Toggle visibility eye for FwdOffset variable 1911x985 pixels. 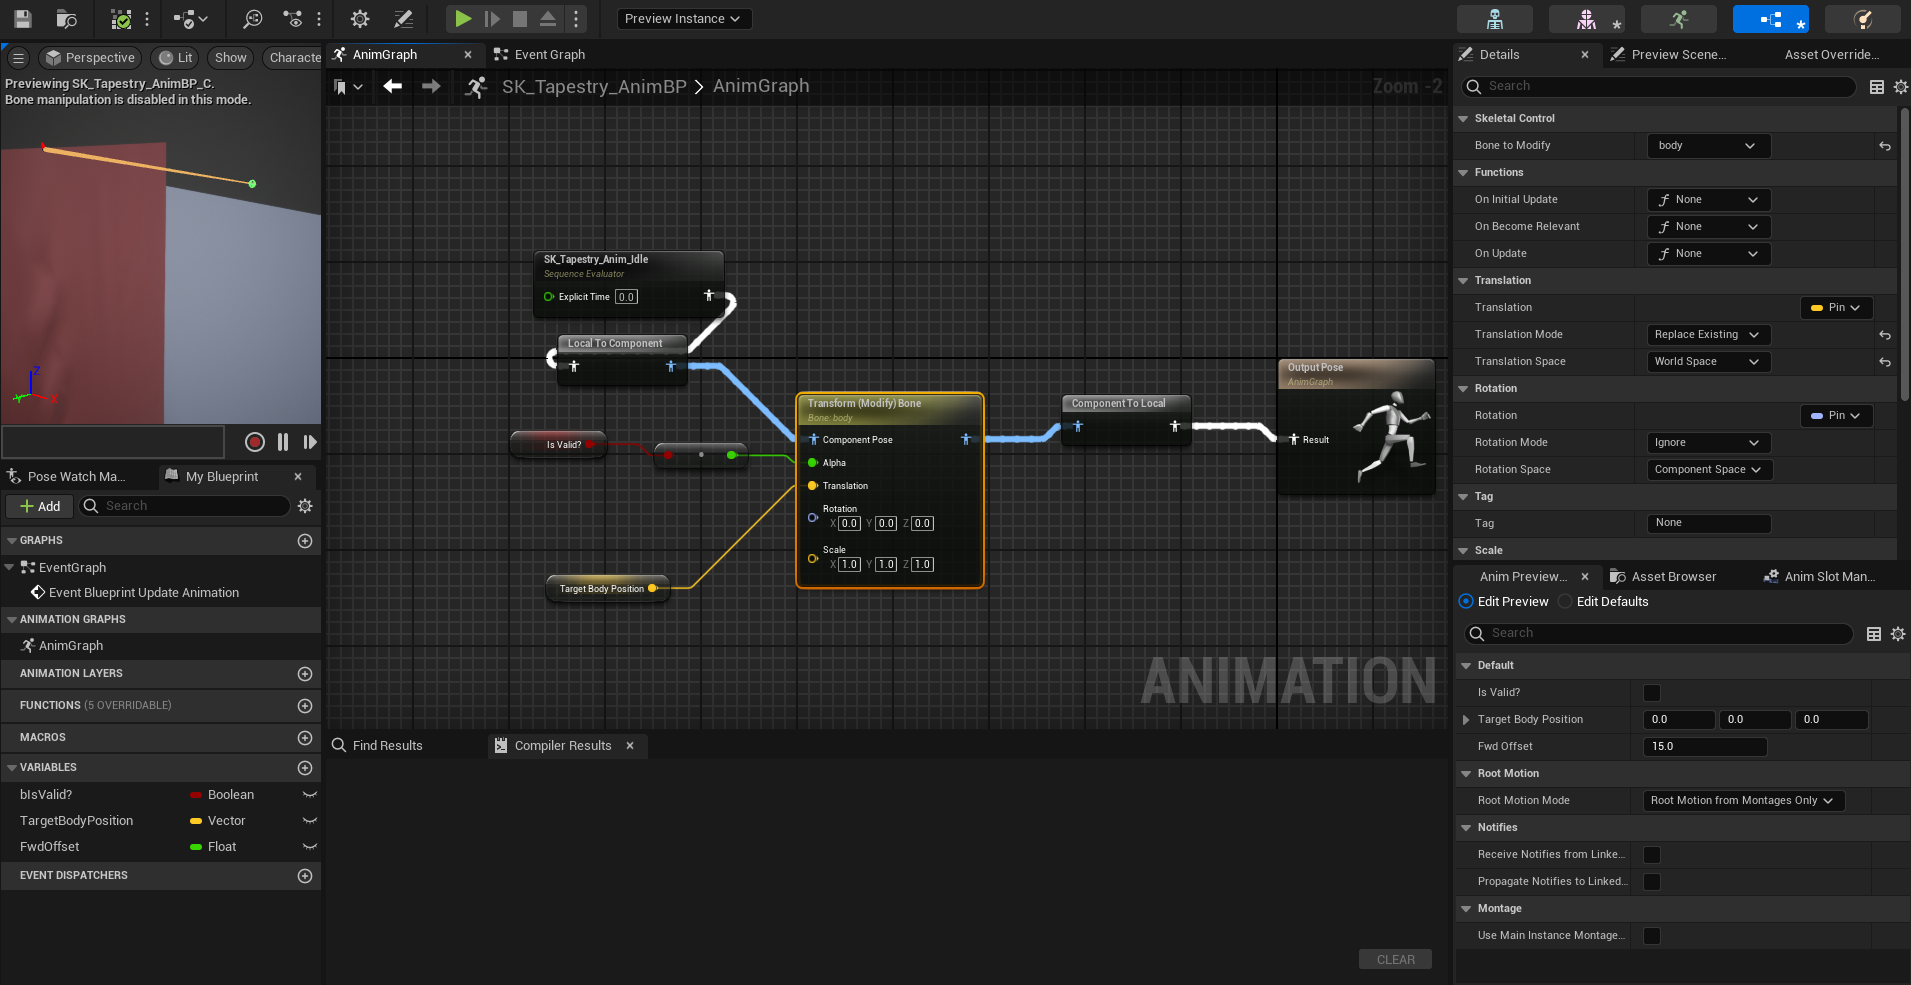click(x=310, y=847)
